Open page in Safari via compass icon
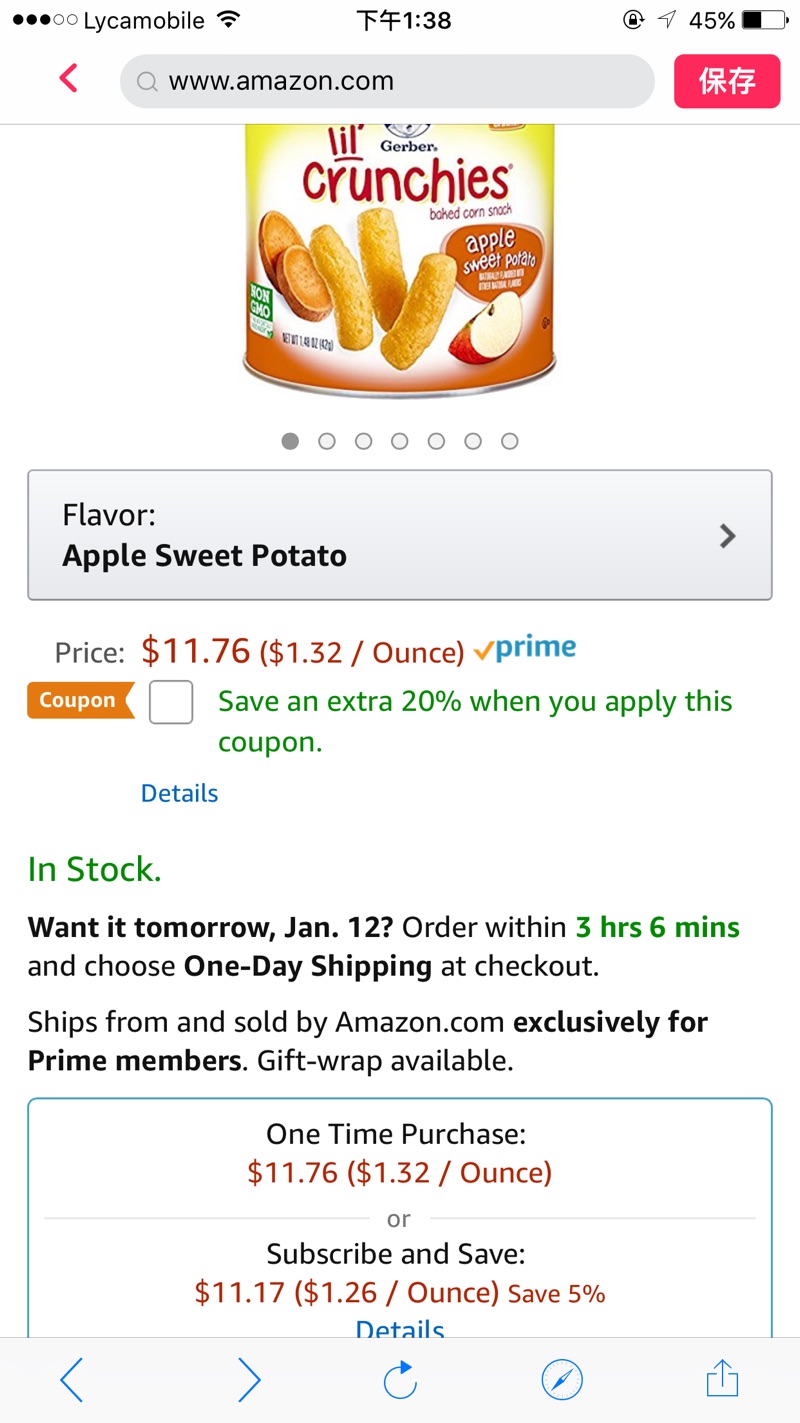The image size is (800, 1423). tap(562, 1381)
